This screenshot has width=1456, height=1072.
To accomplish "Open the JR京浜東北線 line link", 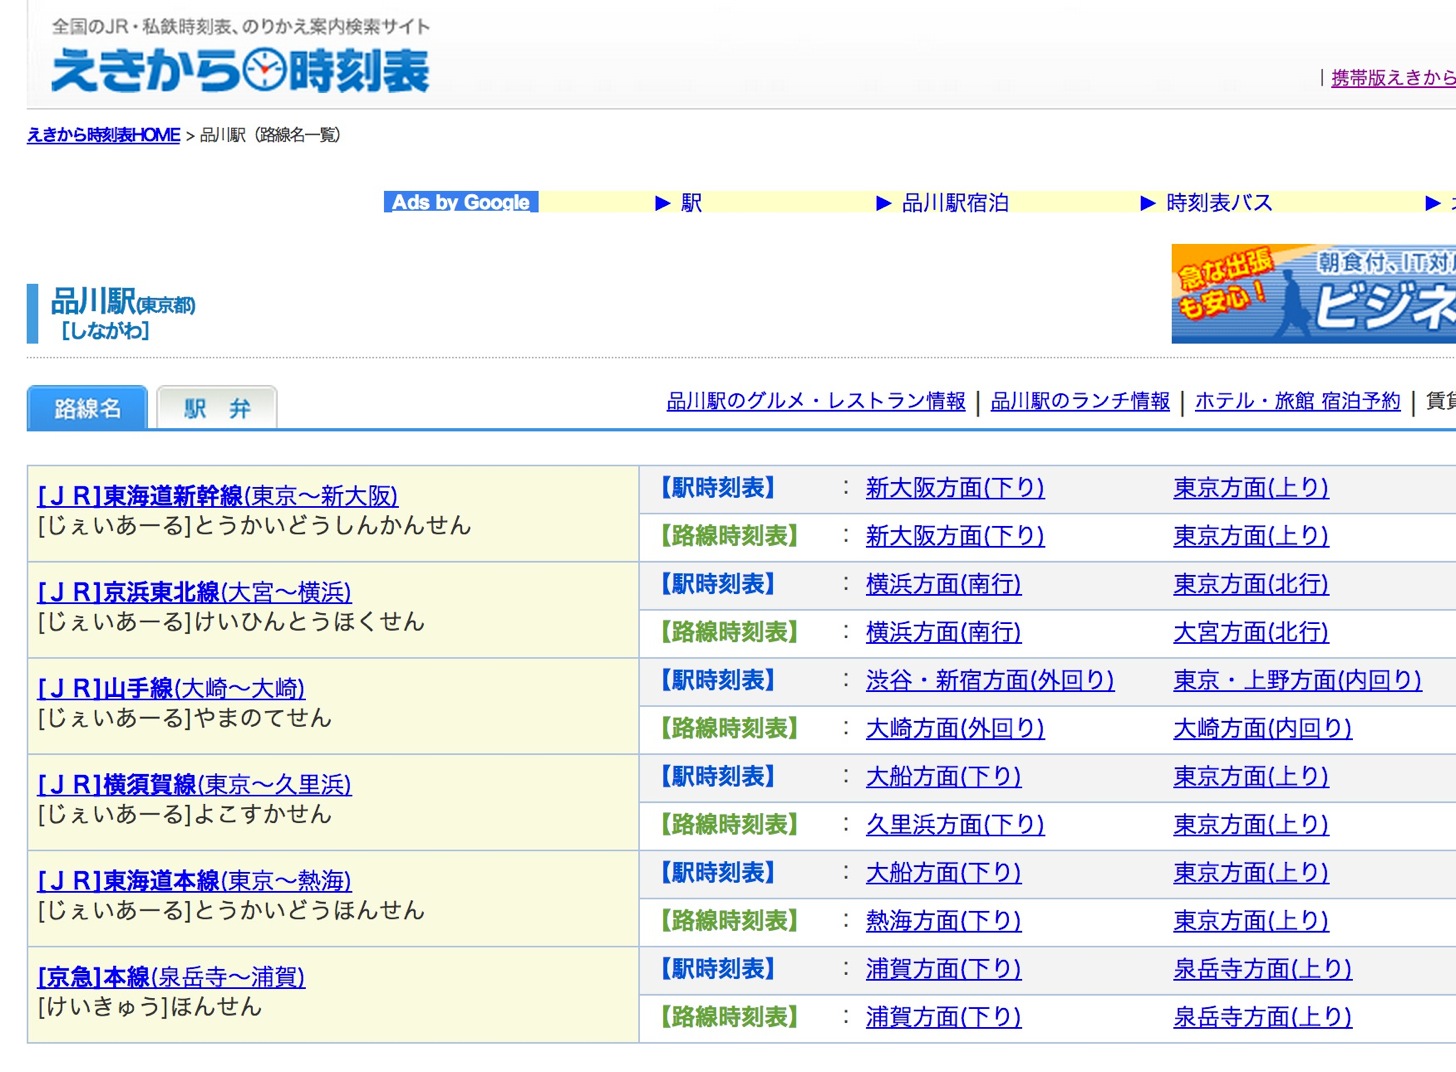I will click(x=195, y=592).
